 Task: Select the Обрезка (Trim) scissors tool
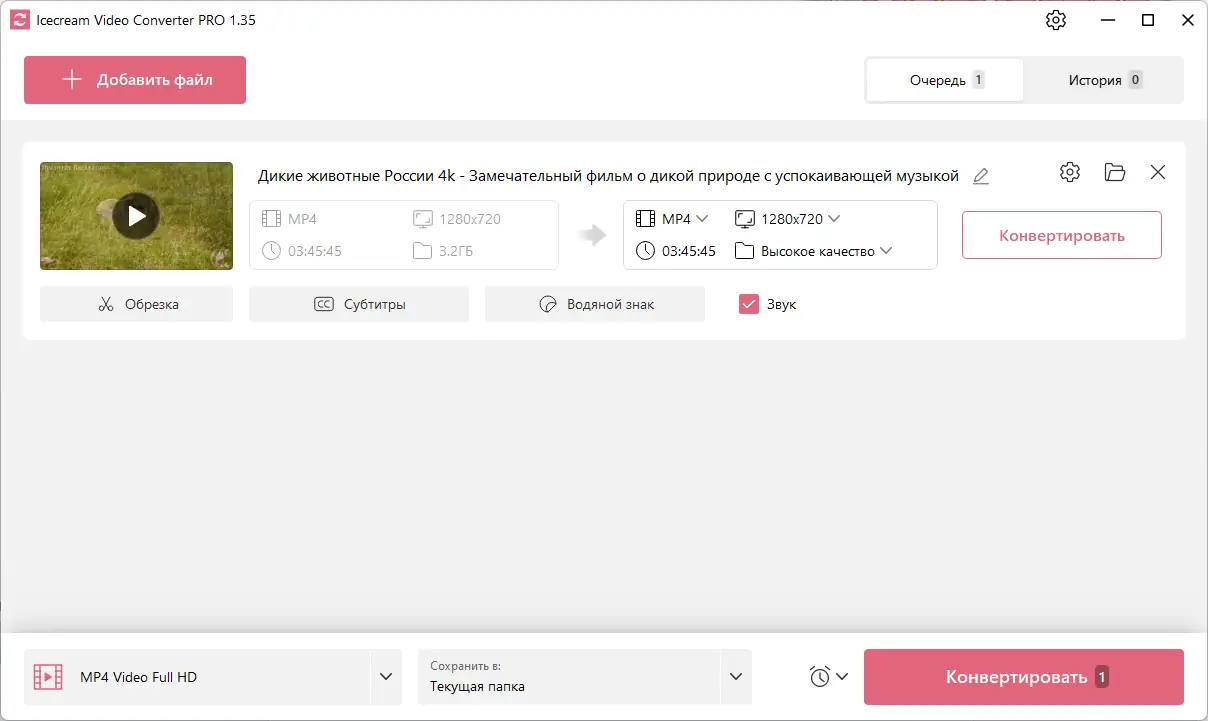point(136,304)
